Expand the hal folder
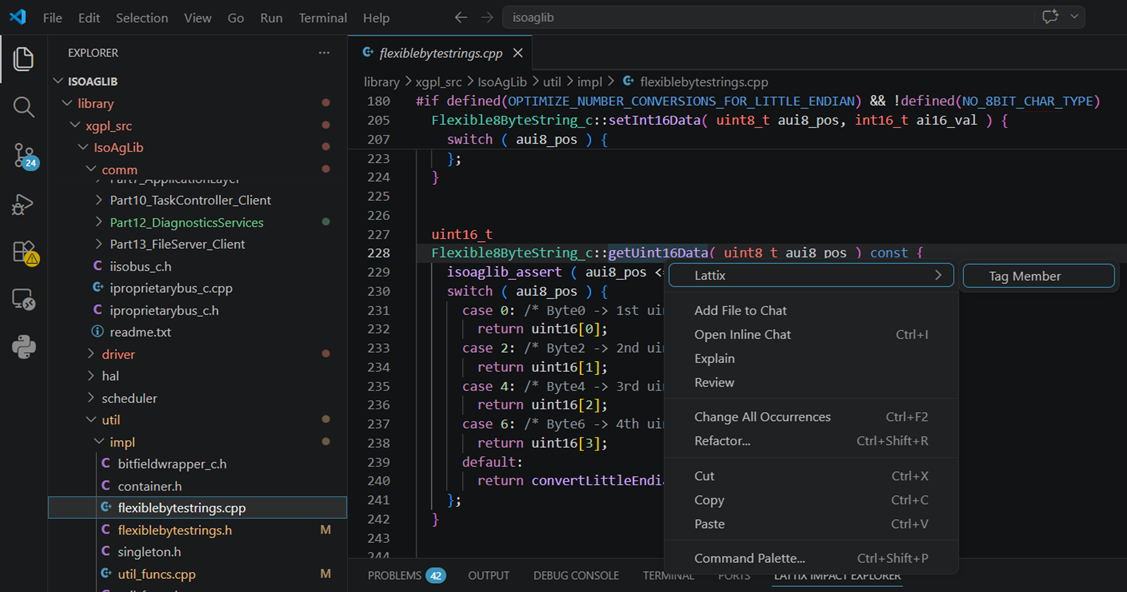This screenshot has height=592, width=1127. (x=91, y=376)
